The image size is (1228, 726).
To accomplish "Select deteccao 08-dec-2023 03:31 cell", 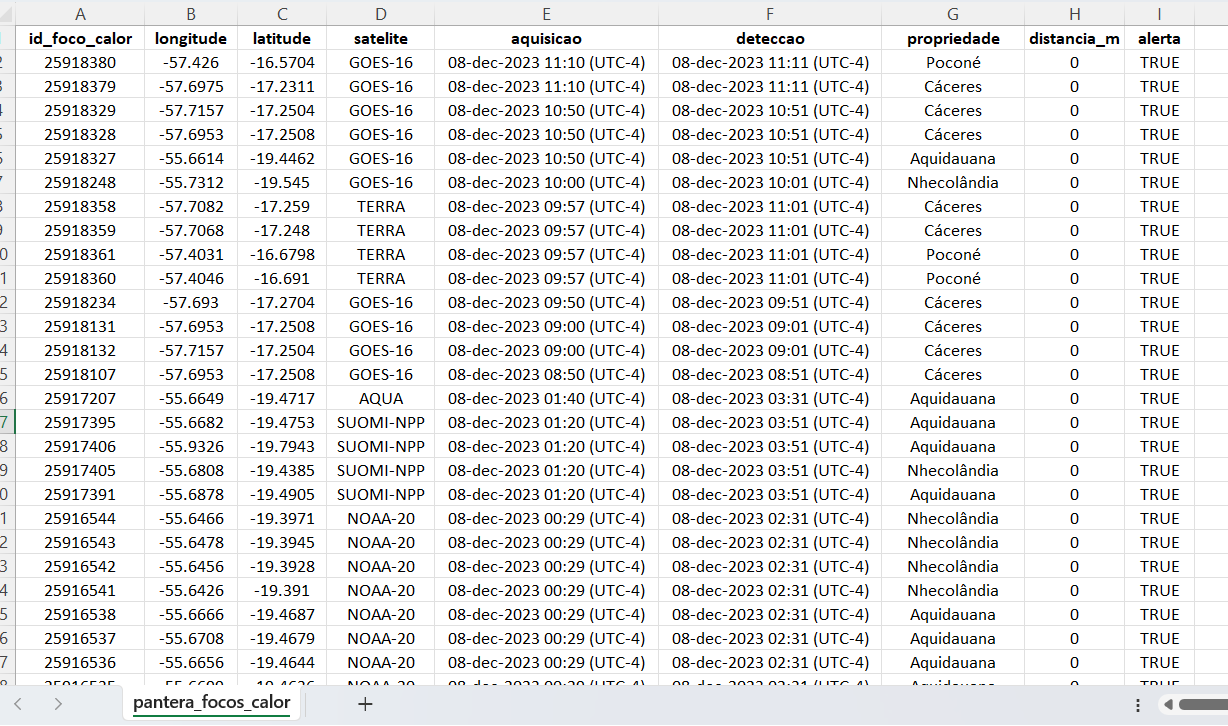I will point(770,398).
